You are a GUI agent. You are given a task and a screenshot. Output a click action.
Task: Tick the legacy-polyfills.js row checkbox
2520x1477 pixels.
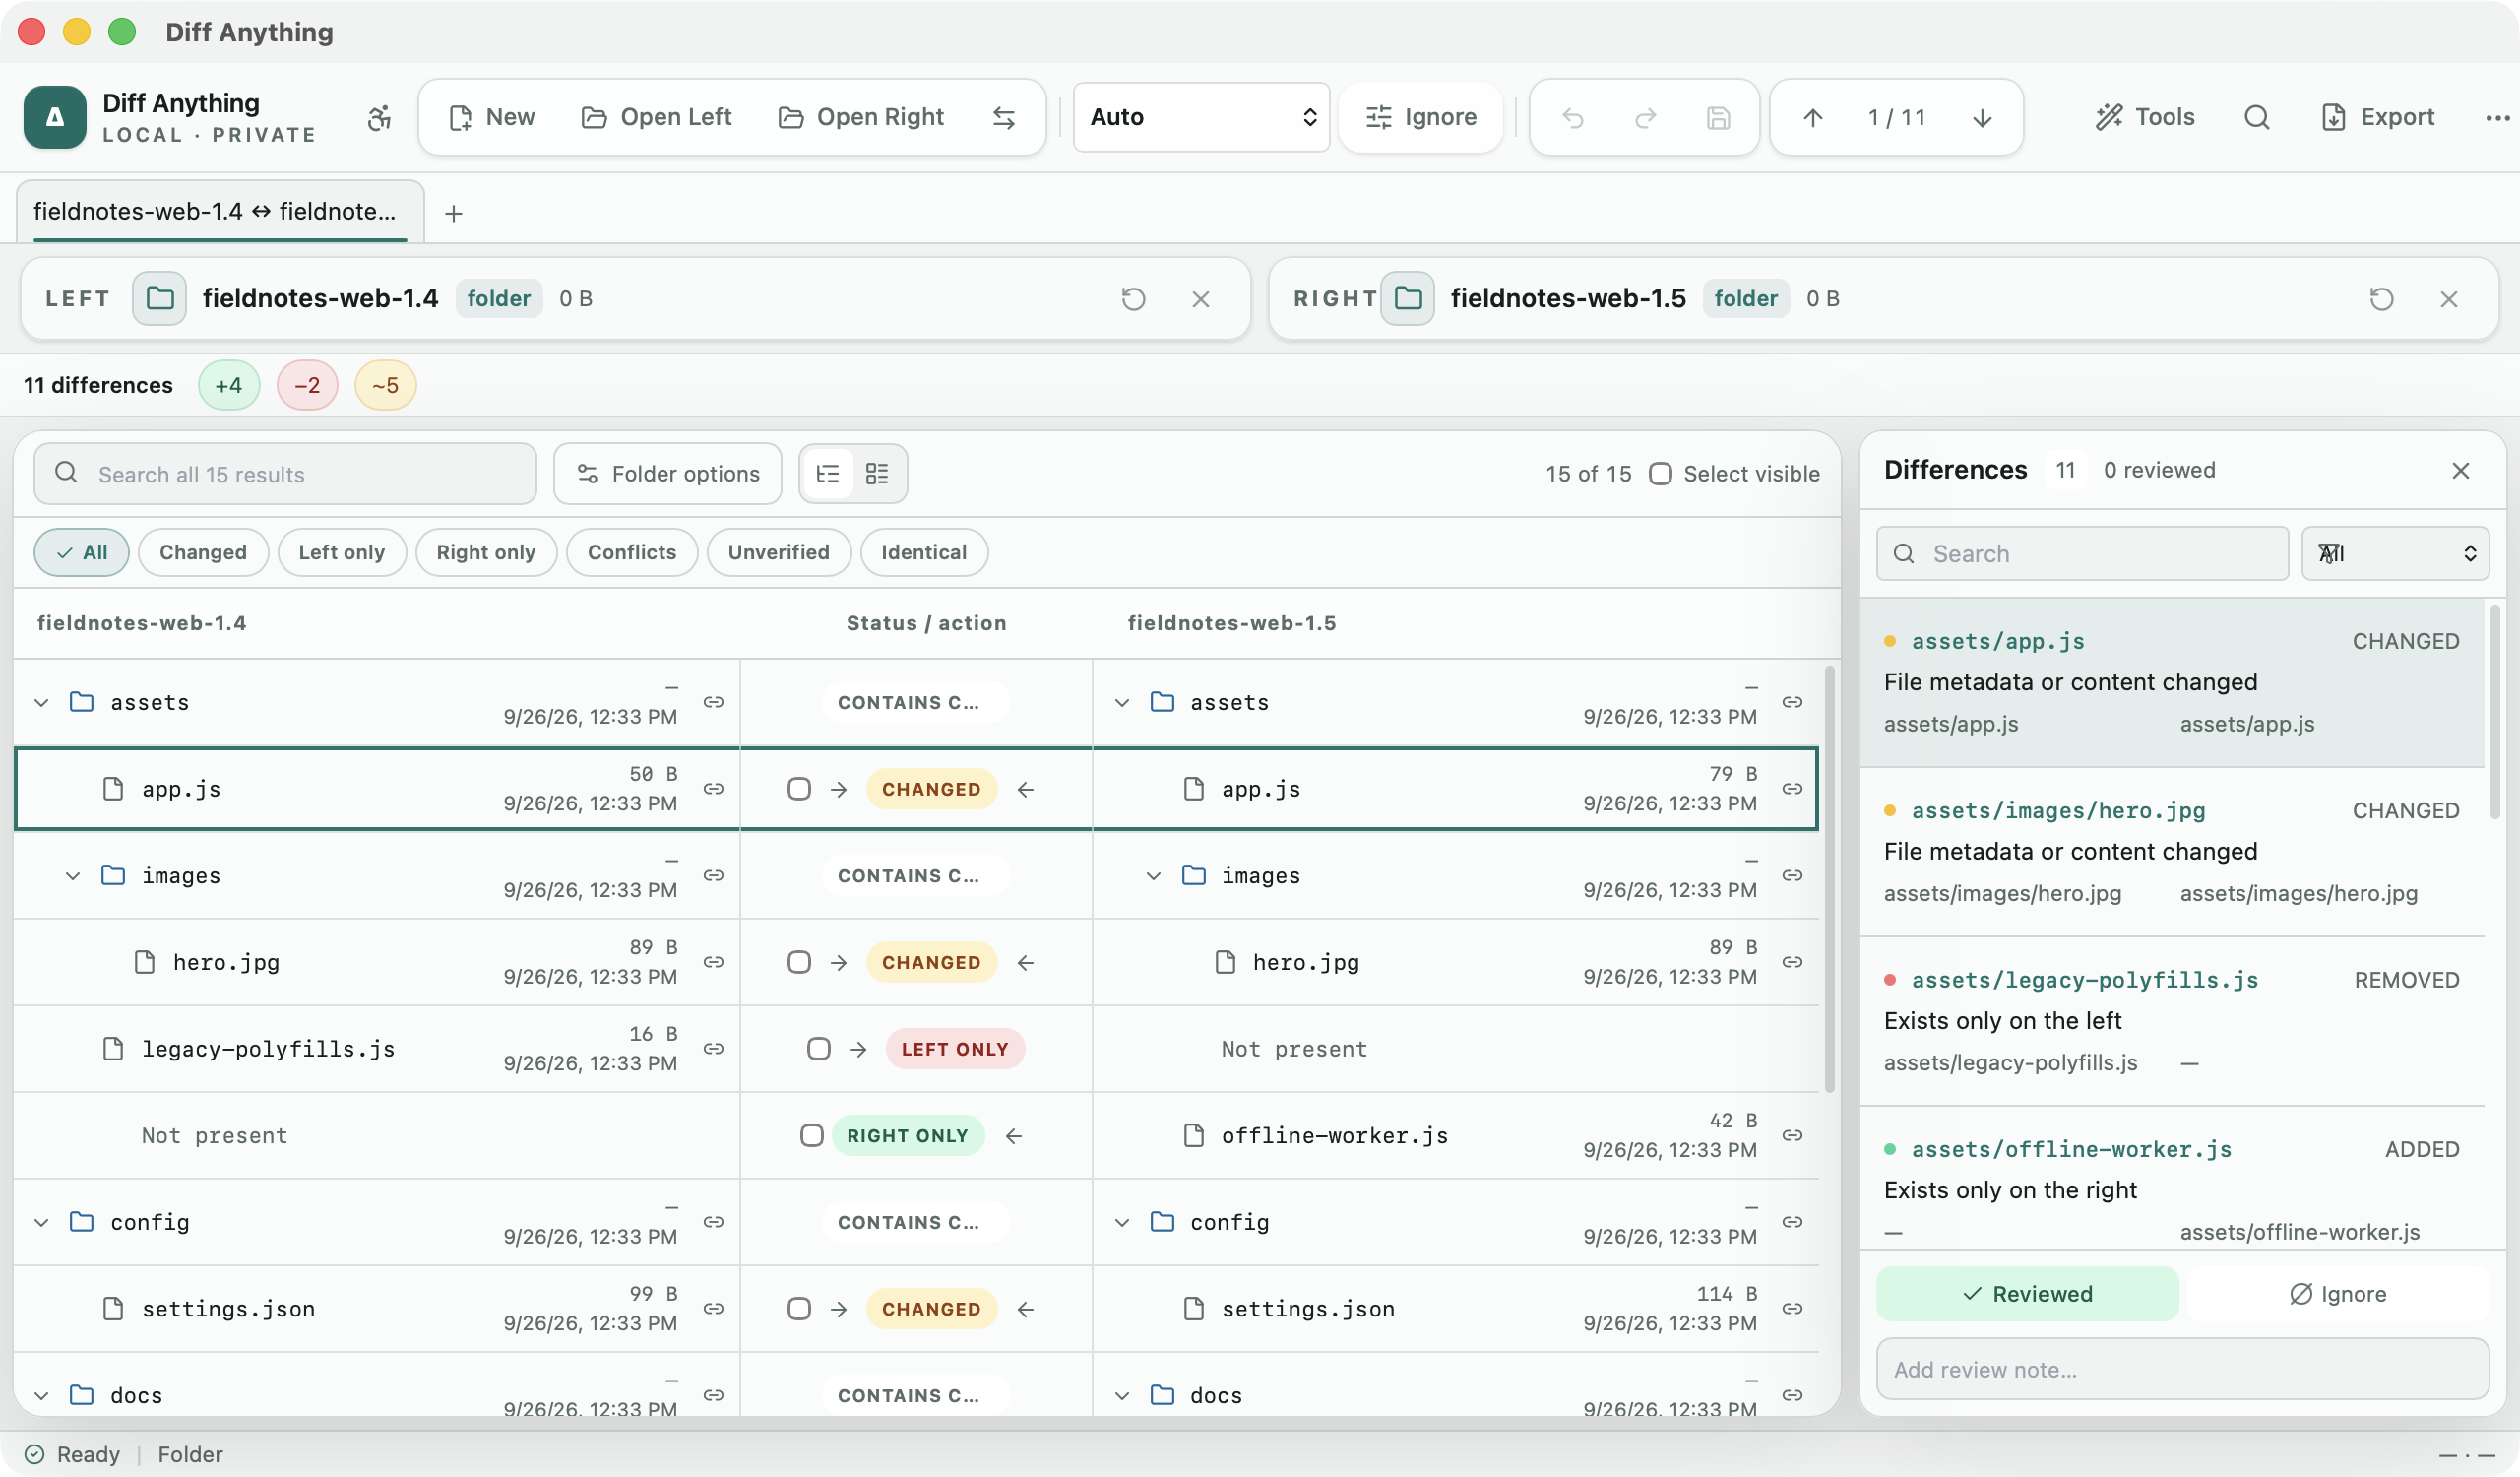[819, 1049]
